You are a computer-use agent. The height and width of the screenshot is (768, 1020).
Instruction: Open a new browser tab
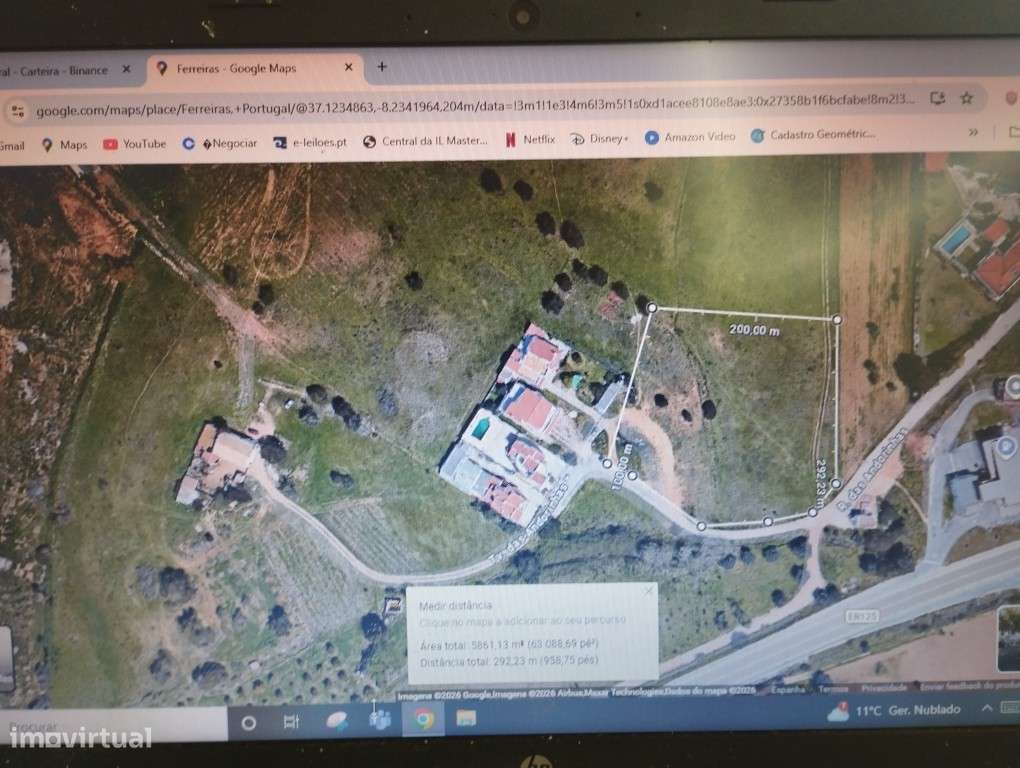[382, 66]
